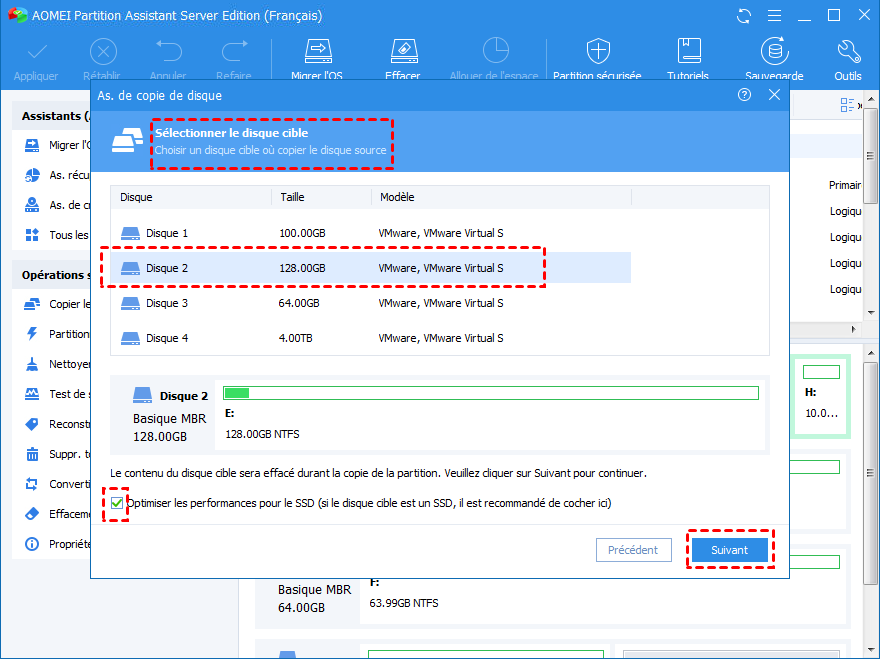Select Suppr. toutes partitions in sidebar
The width and height of the screenshot is (880, 659).
click(x=57, y=454)
